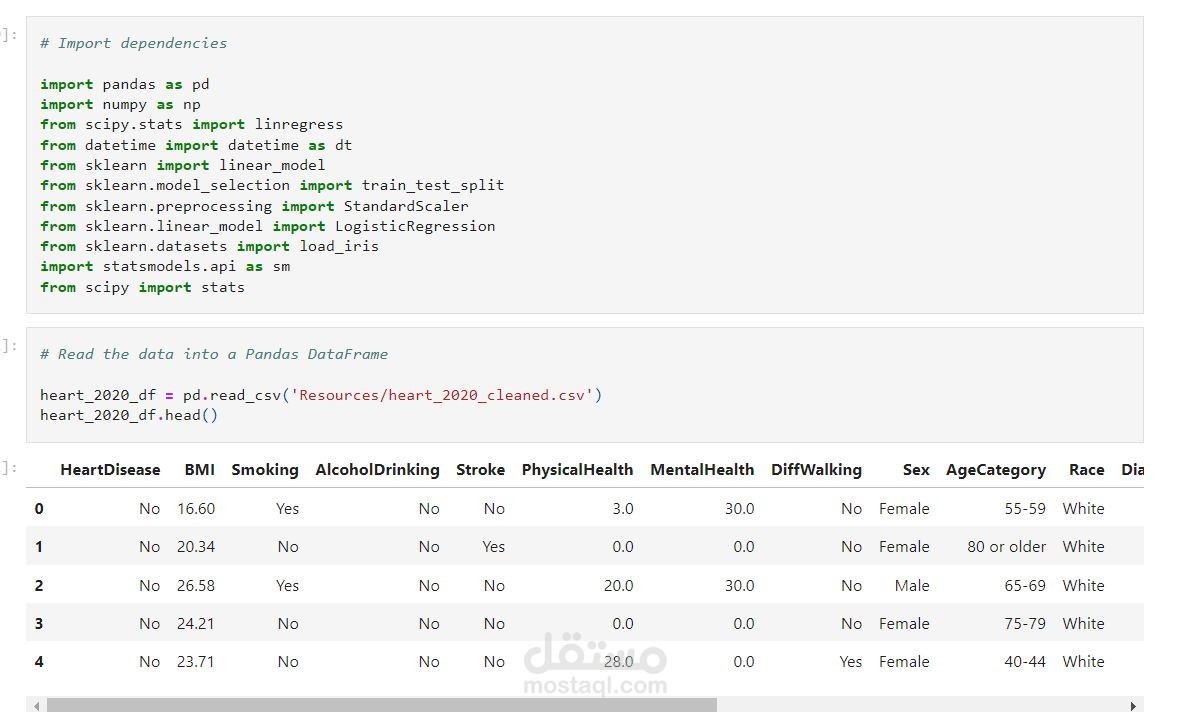Screen dimensions: 1191x712
Task: Click the Yes value in DiffWalking column
Action: tap(851, 661)
